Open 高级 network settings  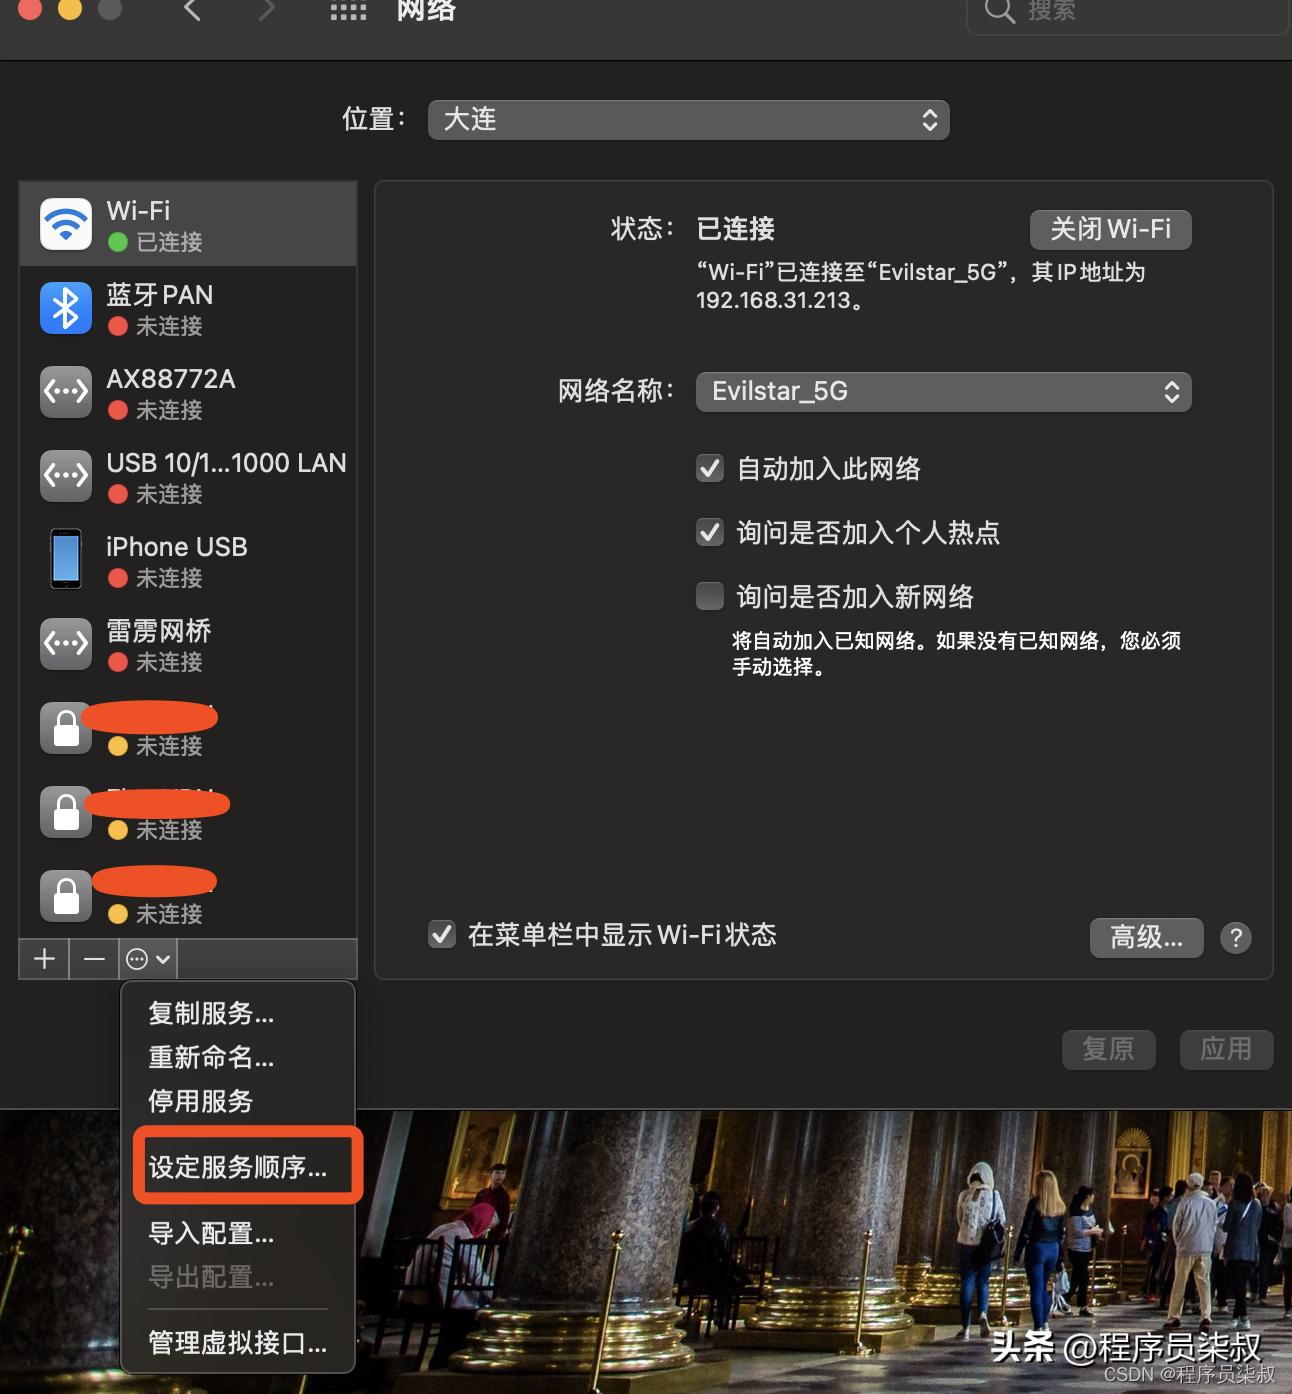click(x=1146, y=937)
